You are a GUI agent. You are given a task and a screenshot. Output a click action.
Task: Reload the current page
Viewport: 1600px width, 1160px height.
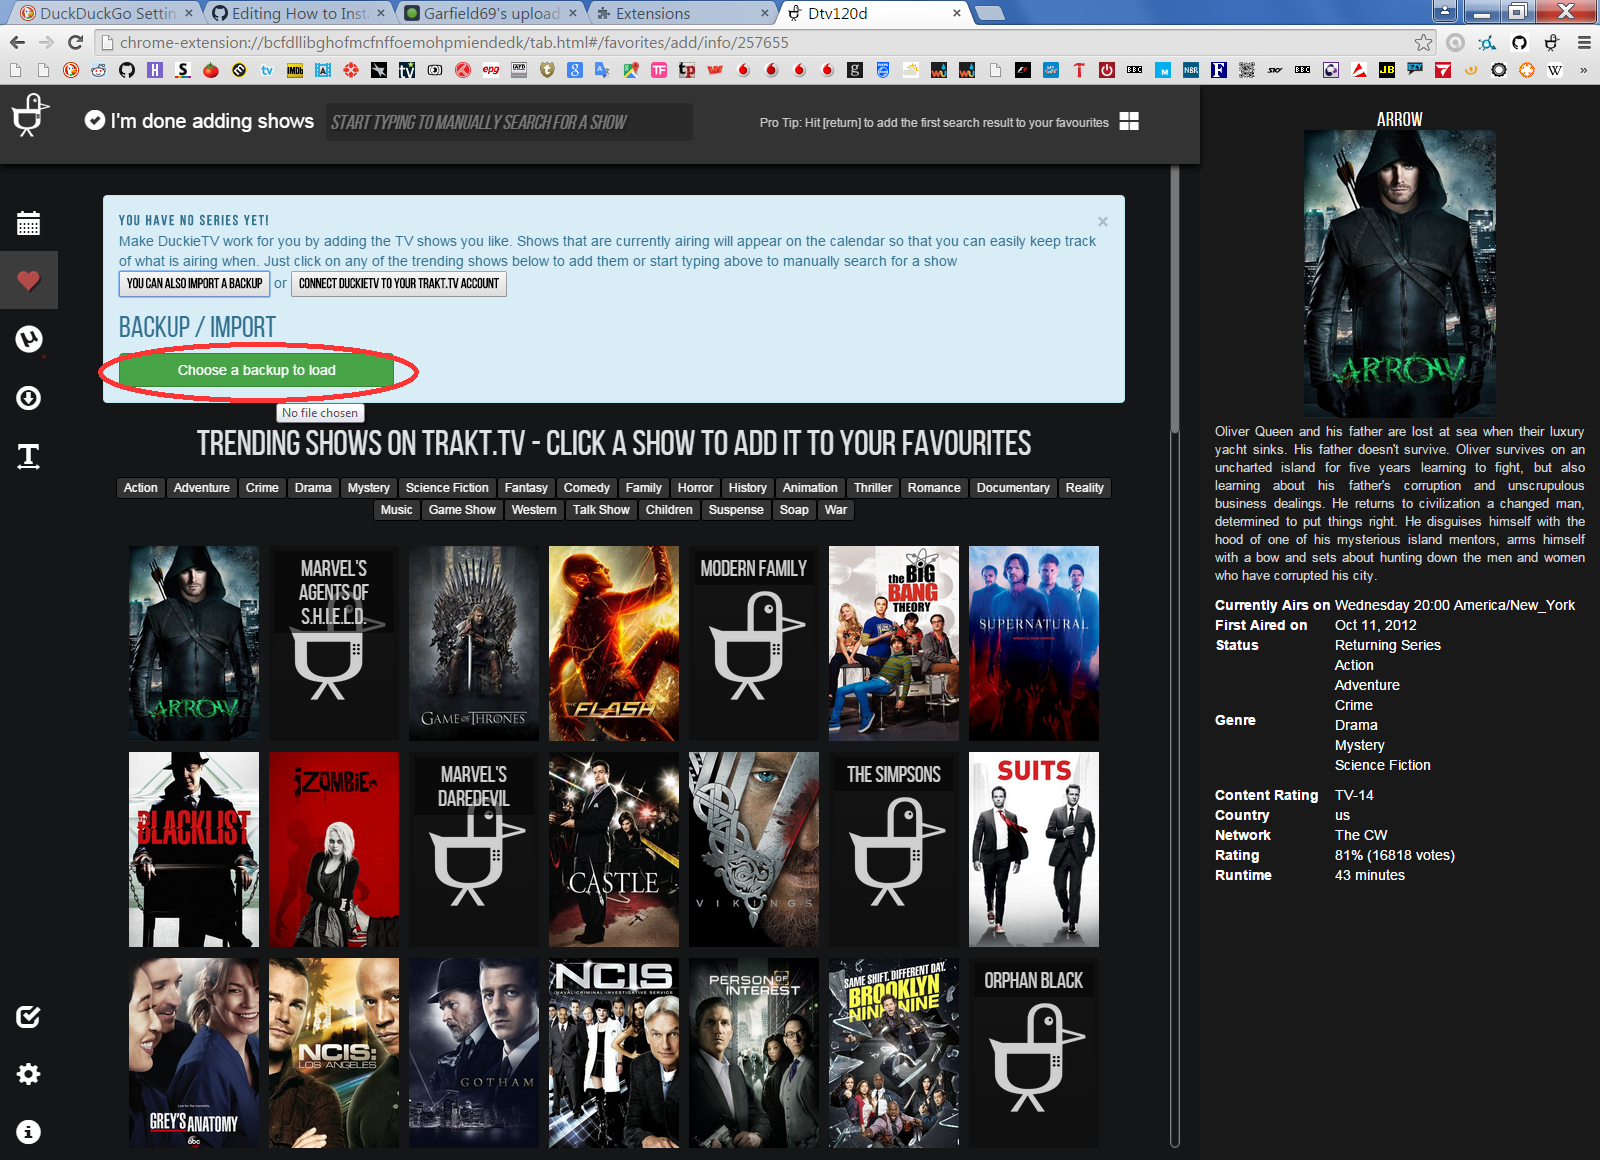[x=75, y=42]
